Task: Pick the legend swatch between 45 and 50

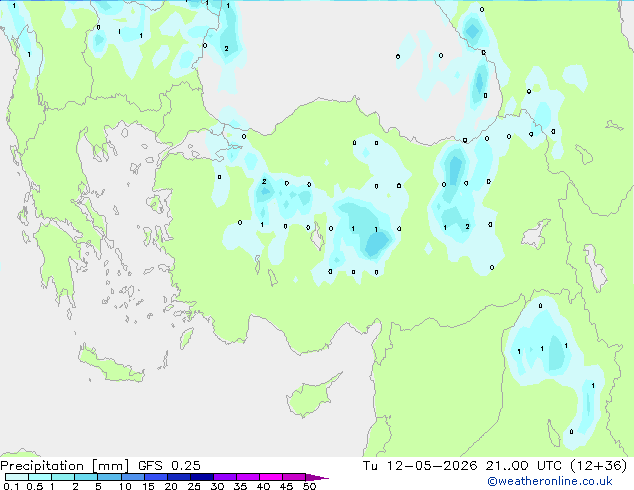Action: (x=294, y=477)
